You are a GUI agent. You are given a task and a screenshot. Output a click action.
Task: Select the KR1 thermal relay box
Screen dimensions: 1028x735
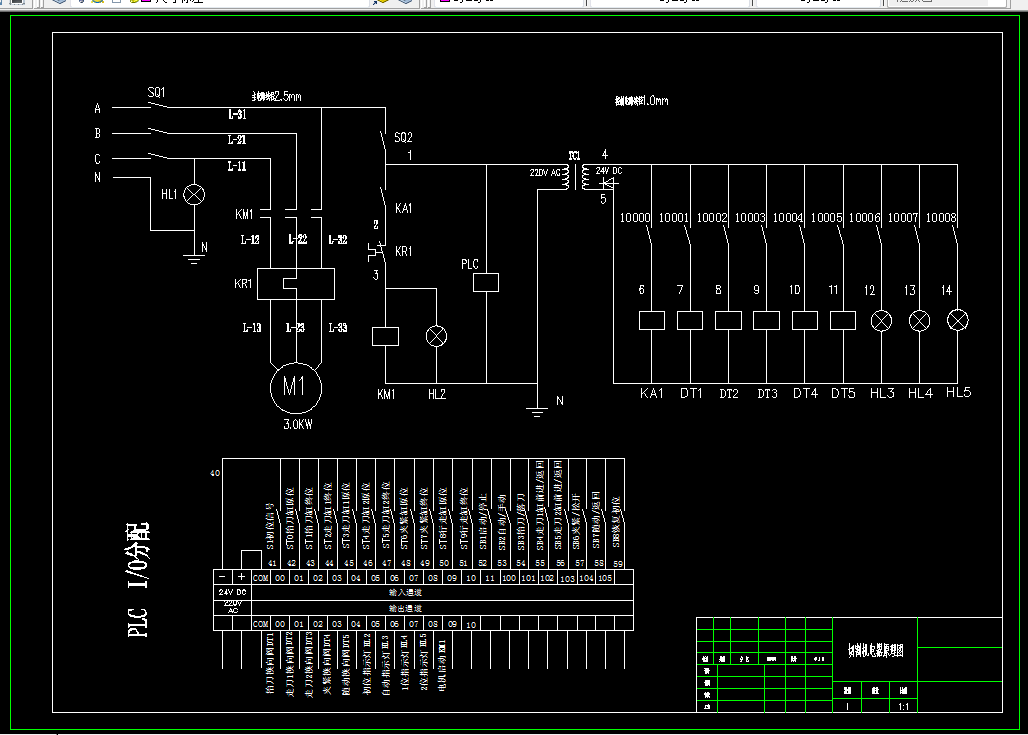click(296, 284)
